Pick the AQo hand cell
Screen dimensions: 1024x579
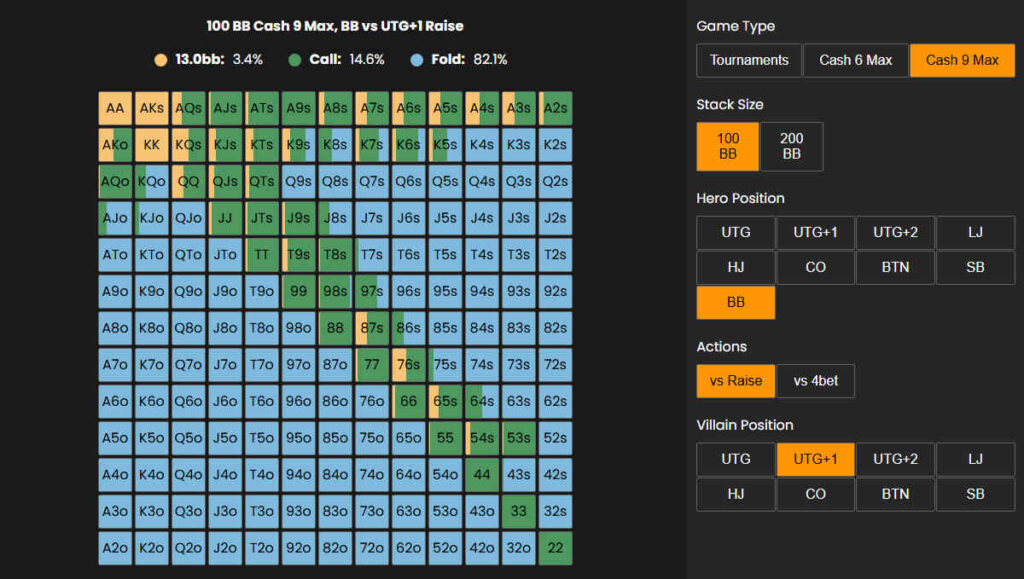[115, 181]
